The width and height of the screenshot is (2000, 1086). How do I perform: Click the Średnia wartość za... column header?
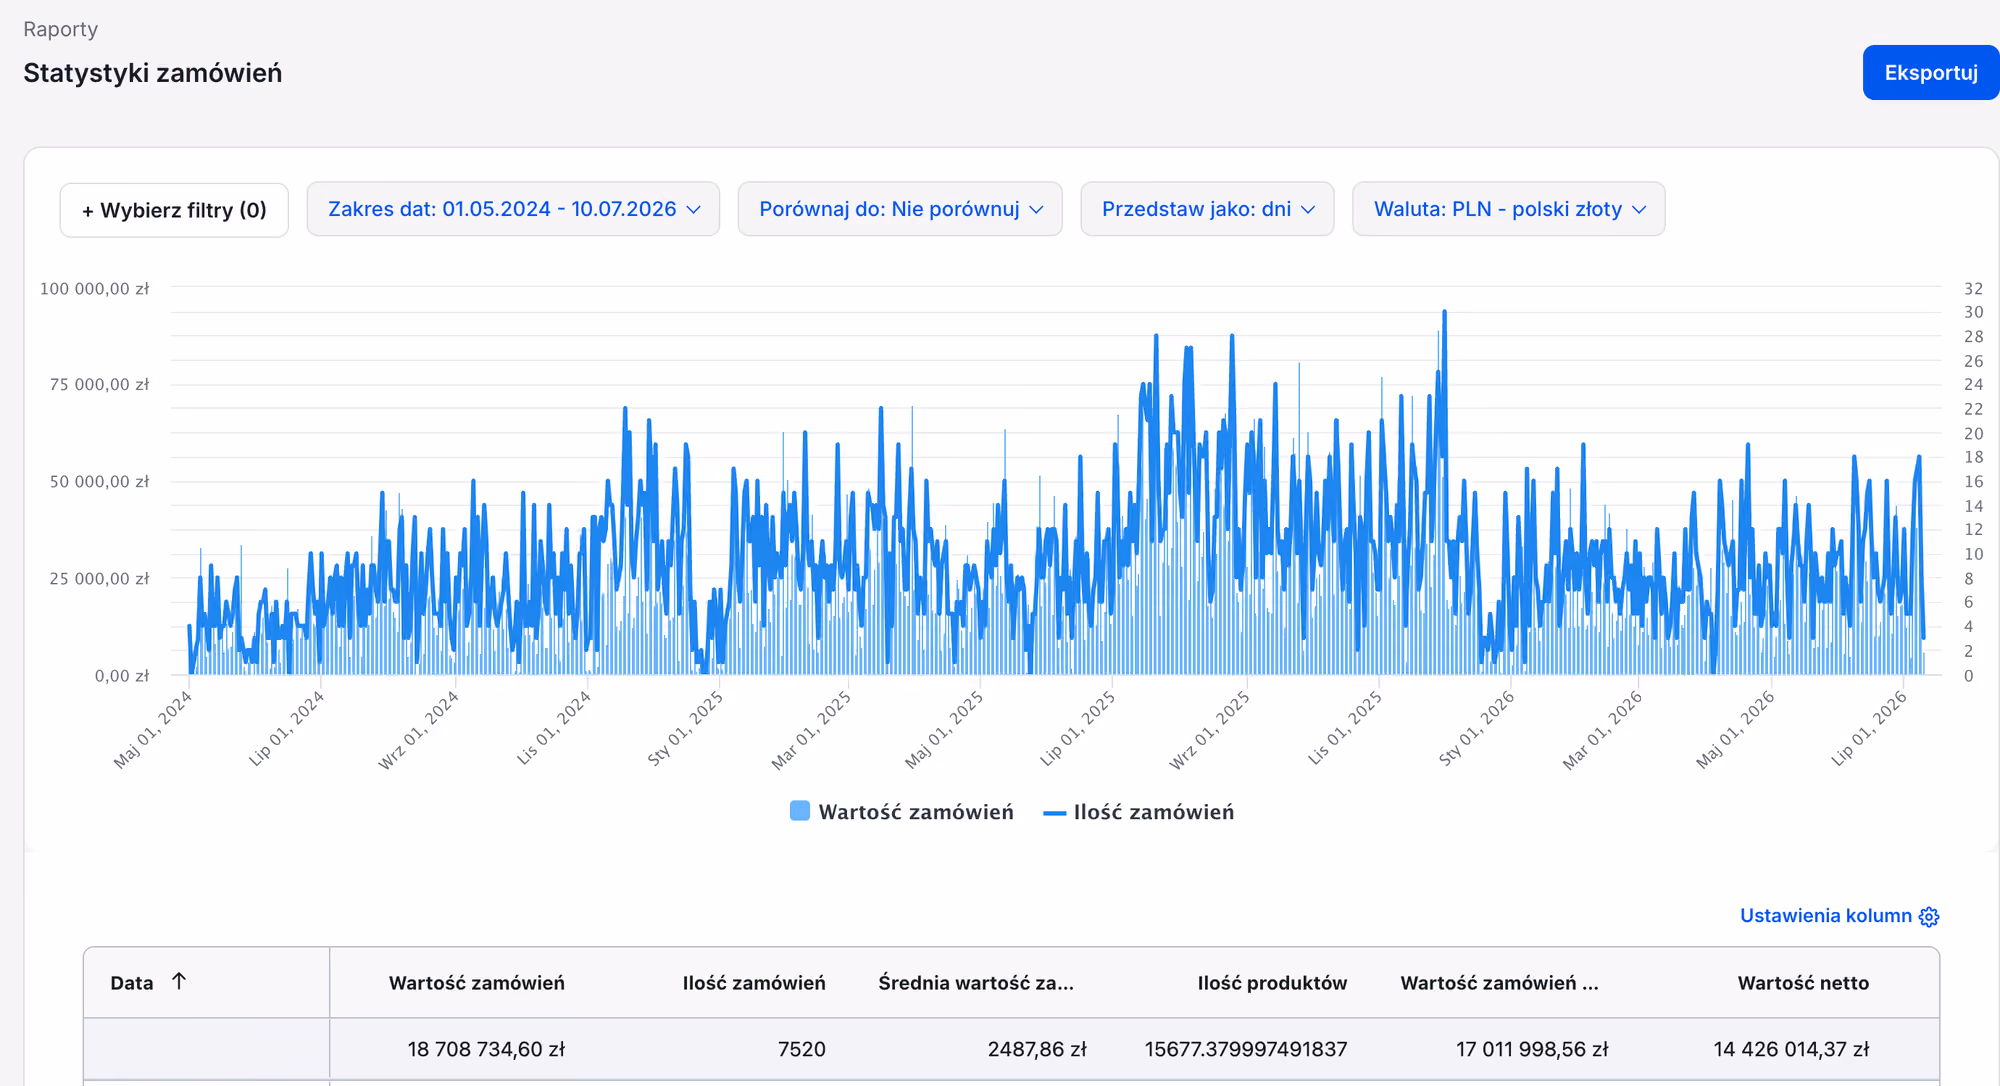(x=976, y=983)
